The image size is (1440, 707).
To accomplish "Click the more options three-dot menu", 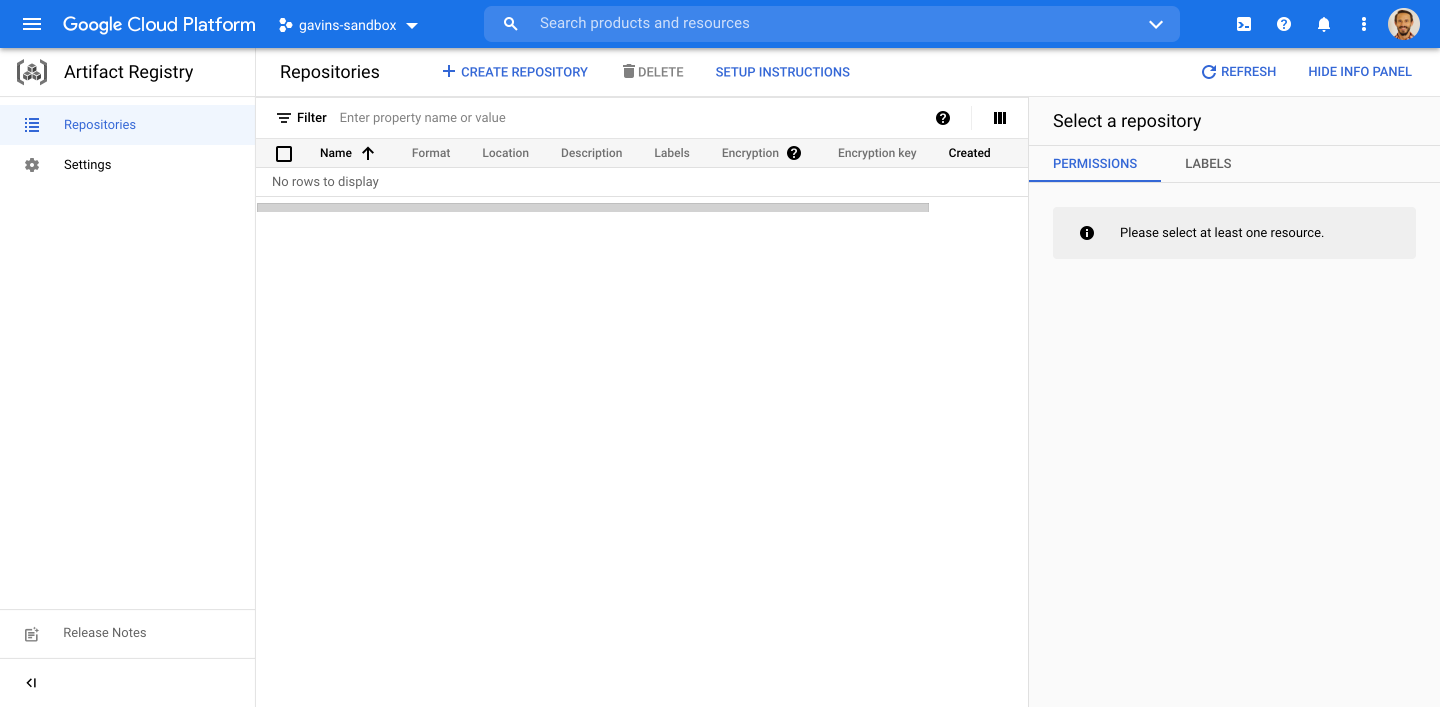I will pyautogui.click(x=1363, y=24).
